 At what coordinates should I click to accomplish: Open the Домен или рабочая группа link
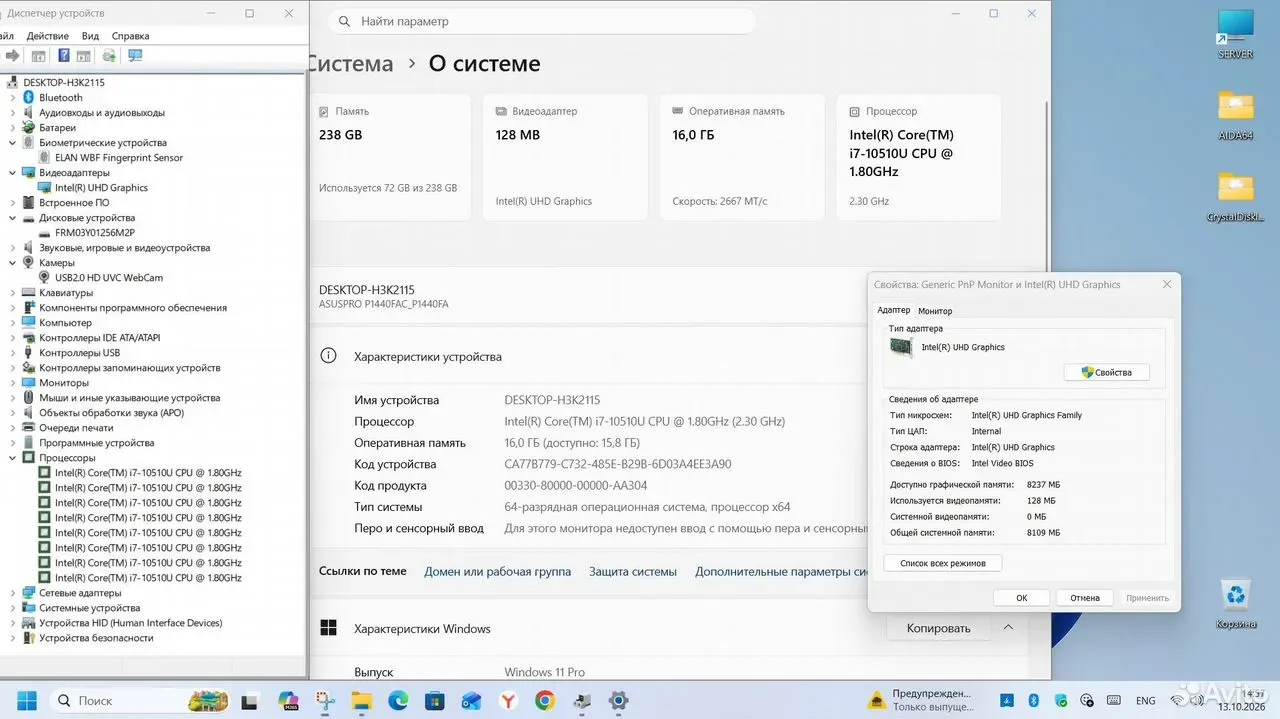coord(497,572)
